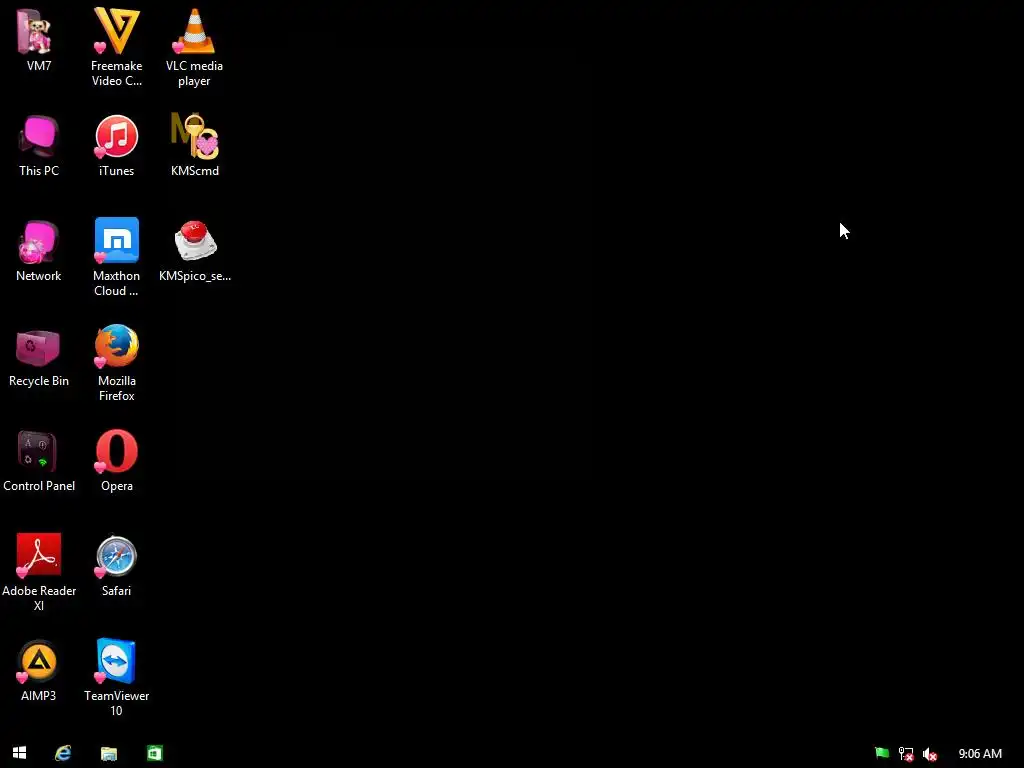Select the Mozilla Firefox shortcut
The image size is (1024, 768).
point(116,345)
